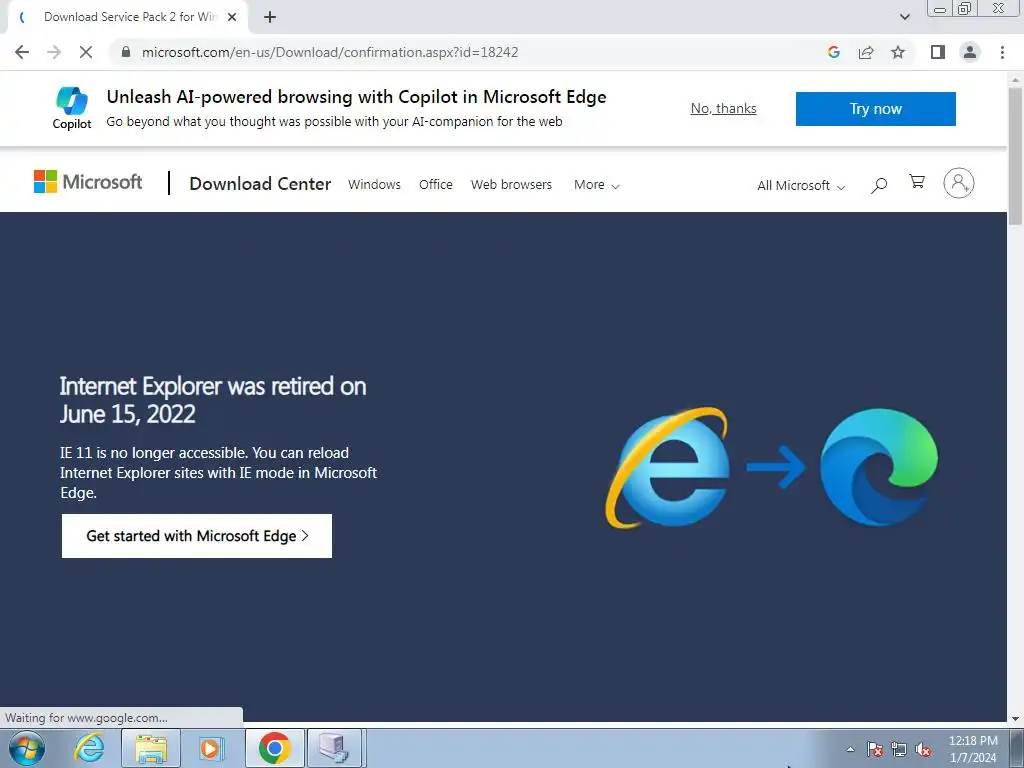Screen dimensions: 1024x768
Task: Share this page icon
Action: [x=866, y=52]
